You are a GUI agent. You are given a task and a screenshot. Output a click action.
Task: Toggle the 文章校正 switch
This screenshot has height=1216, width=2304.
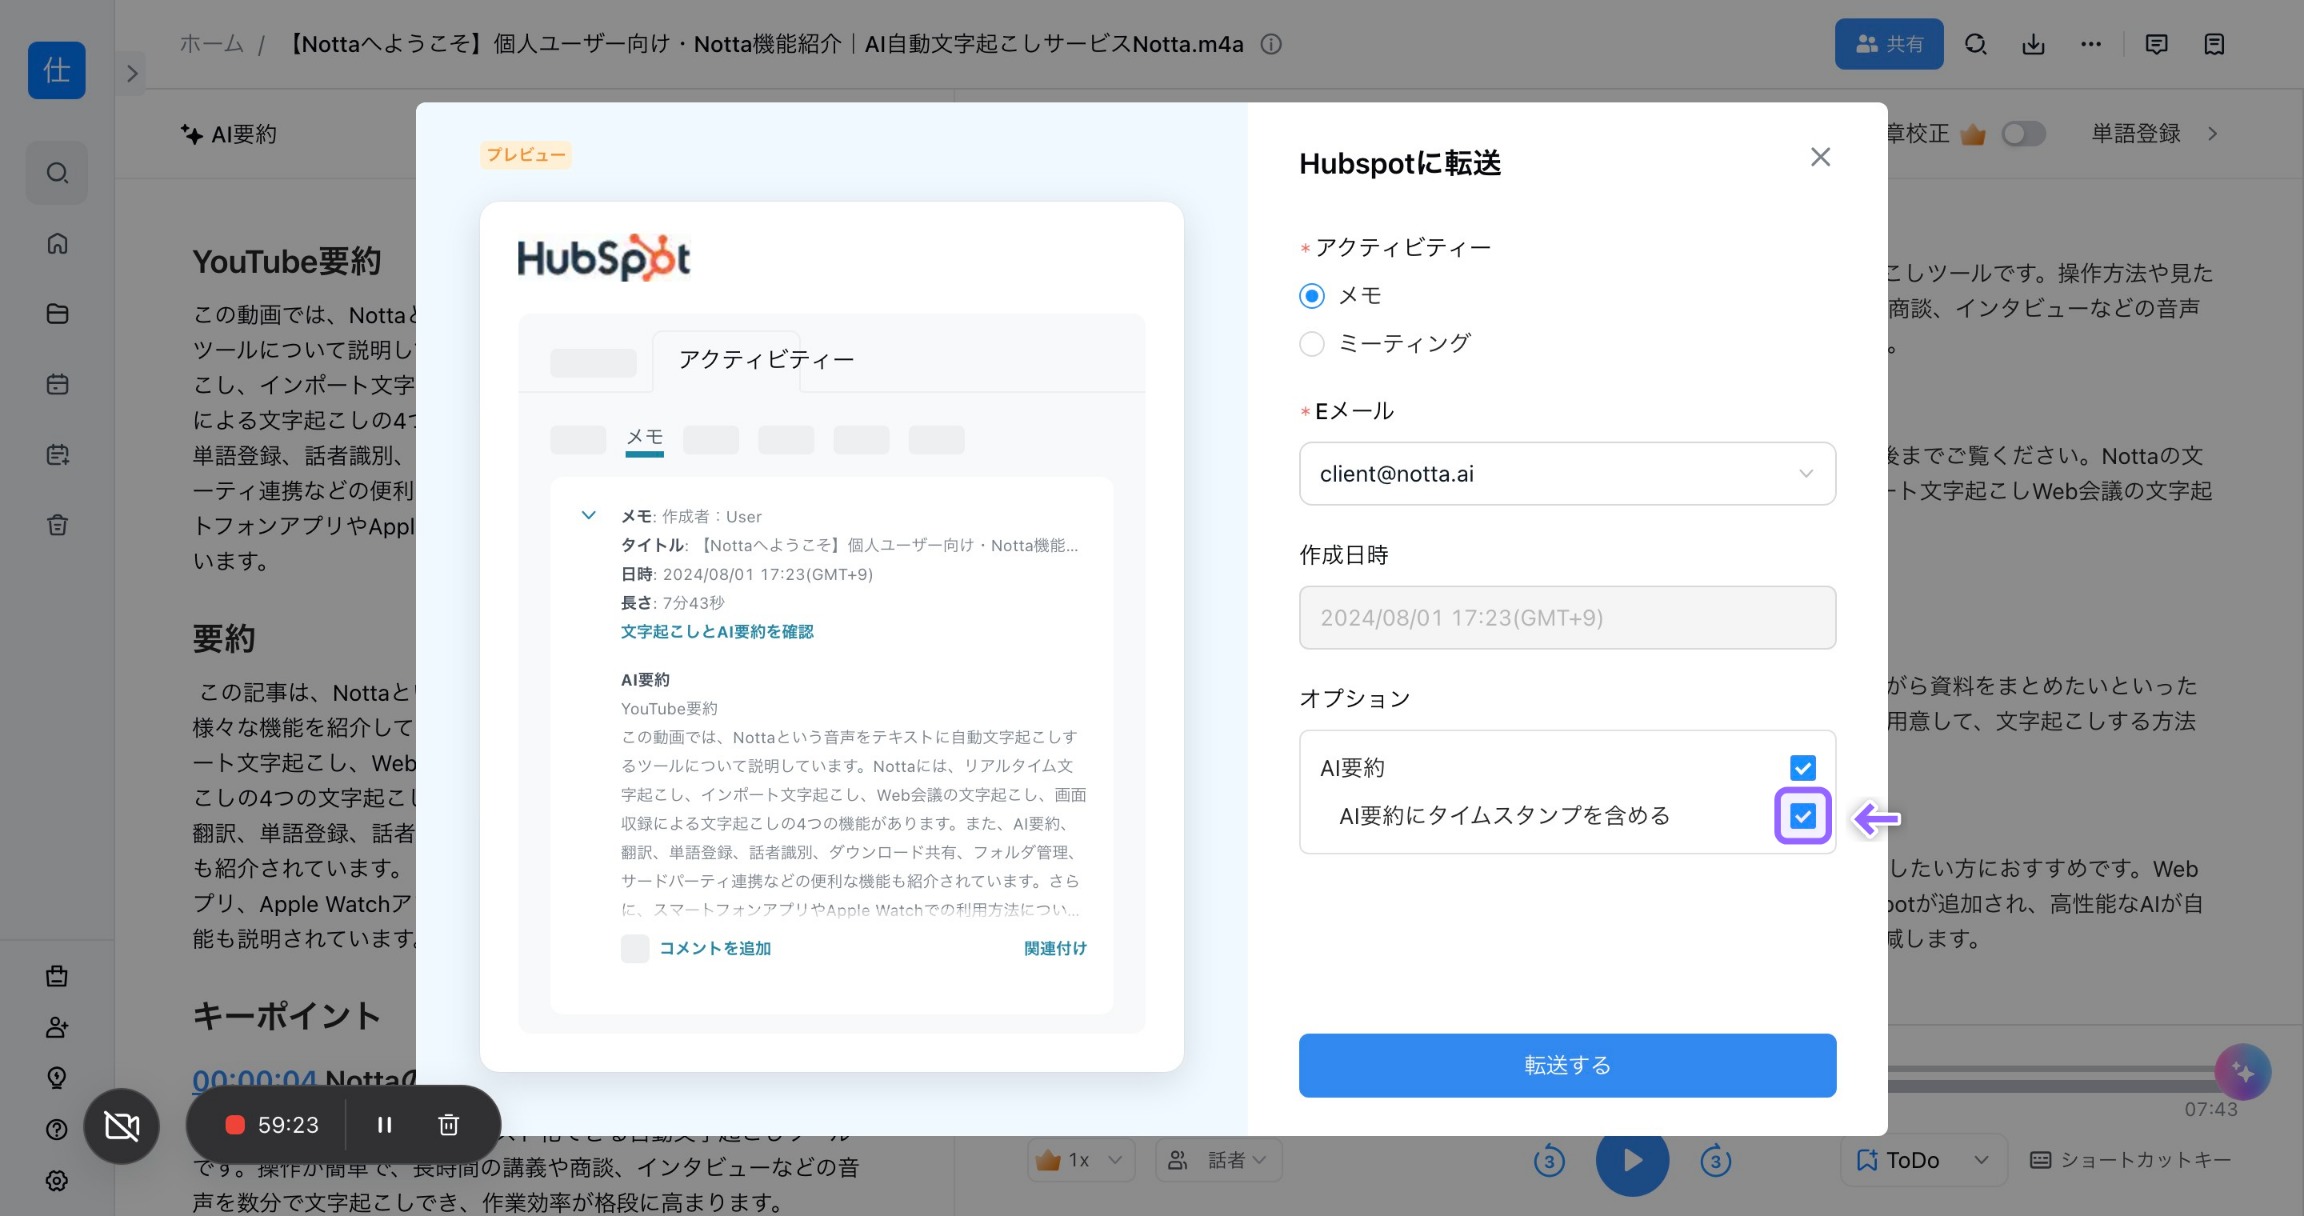coord(2023,134)
